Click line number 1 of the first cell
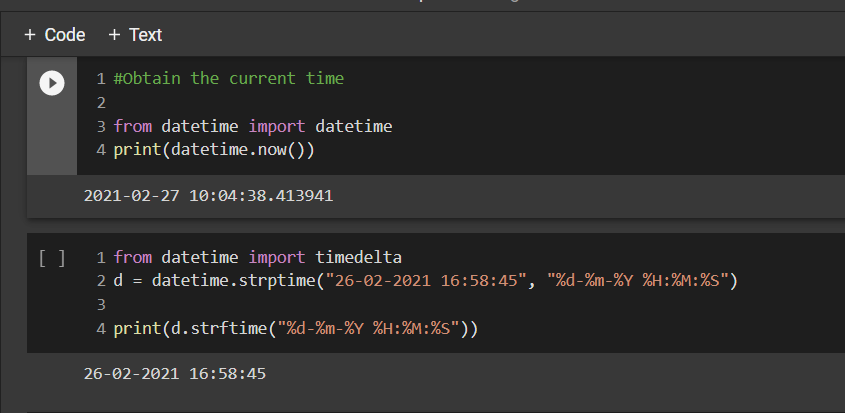 [x=101, y=79]
